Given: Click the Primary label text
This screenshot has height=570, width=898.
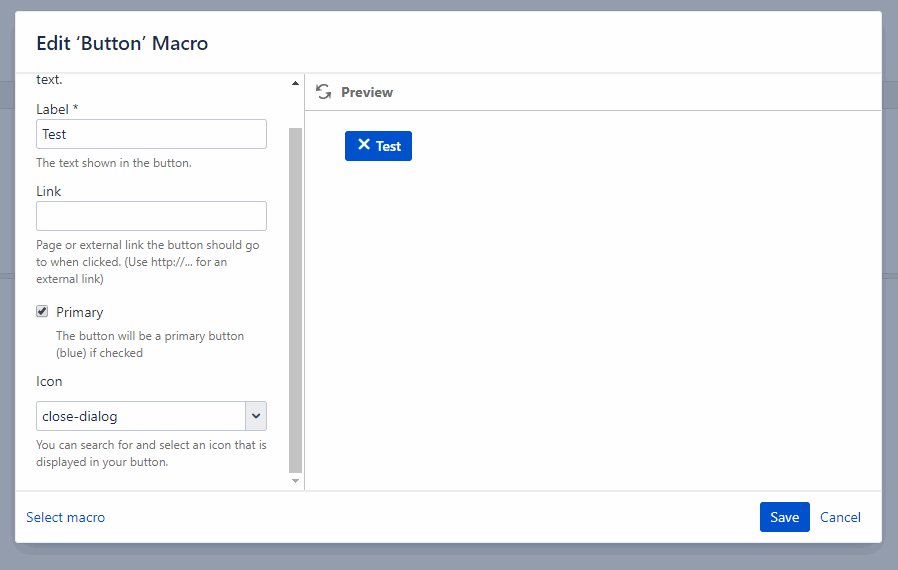Looking at the screenshot, I should (x=80, y=312).
